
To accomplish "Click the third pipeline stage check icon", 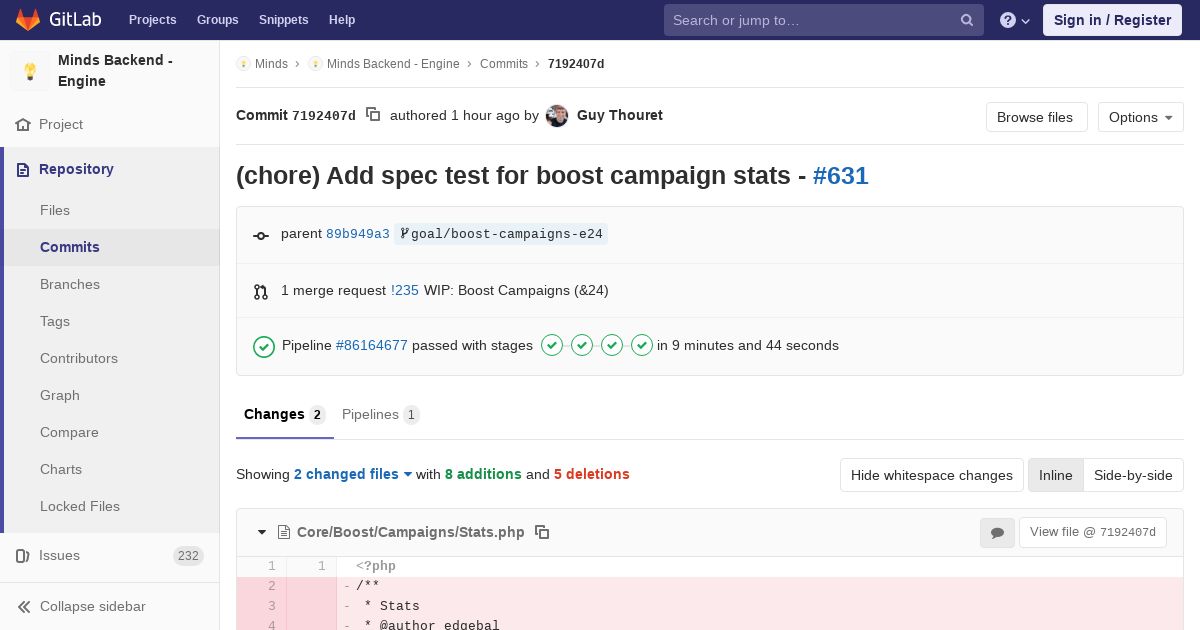I will click(x=612, y=345).
